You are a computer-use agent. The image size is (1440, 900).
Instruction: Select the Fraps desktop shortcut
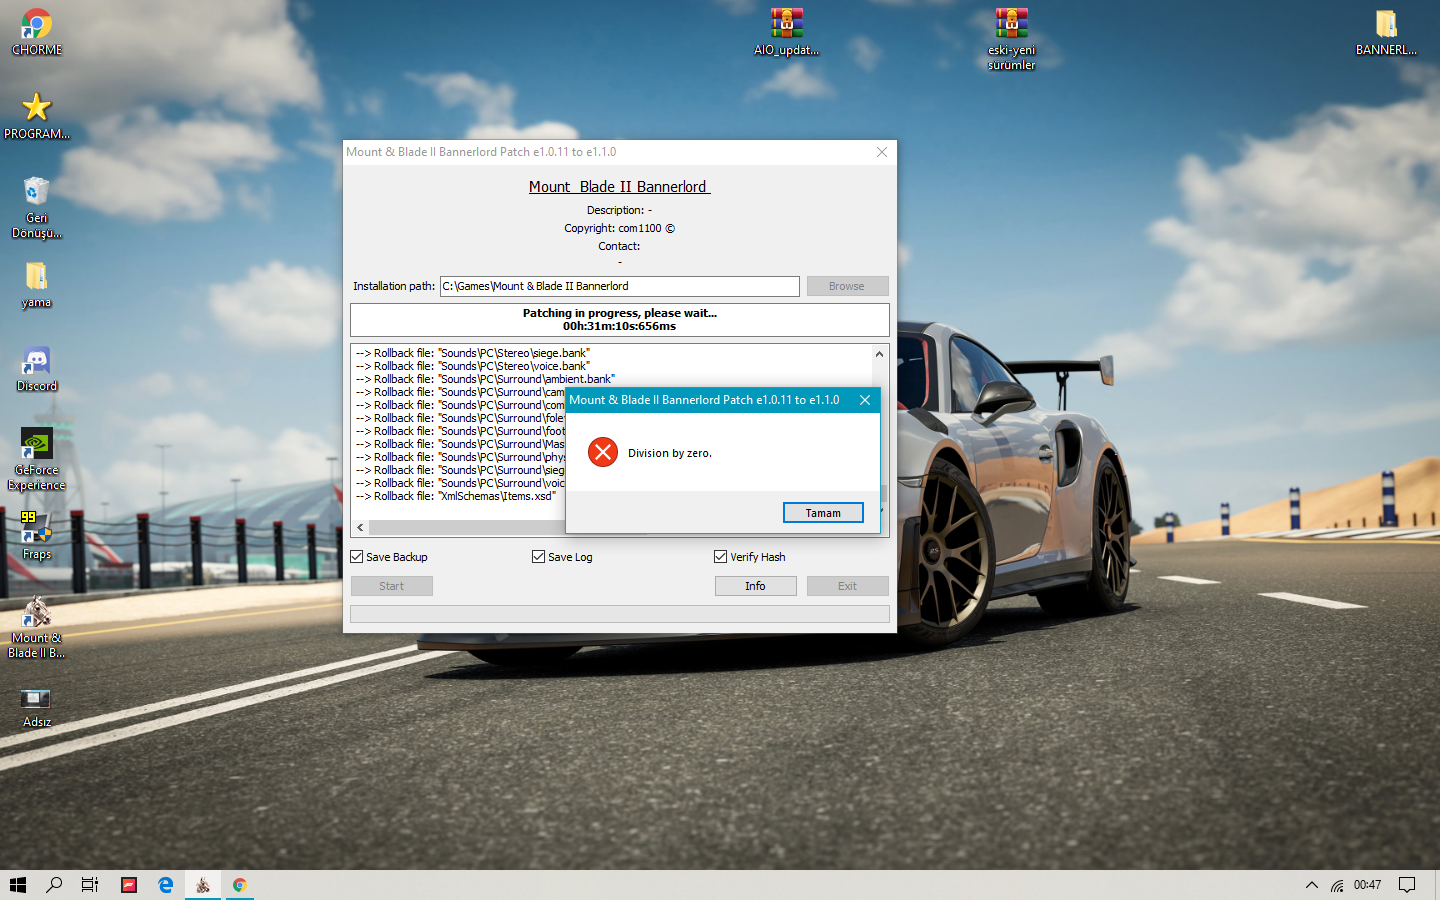37,536
